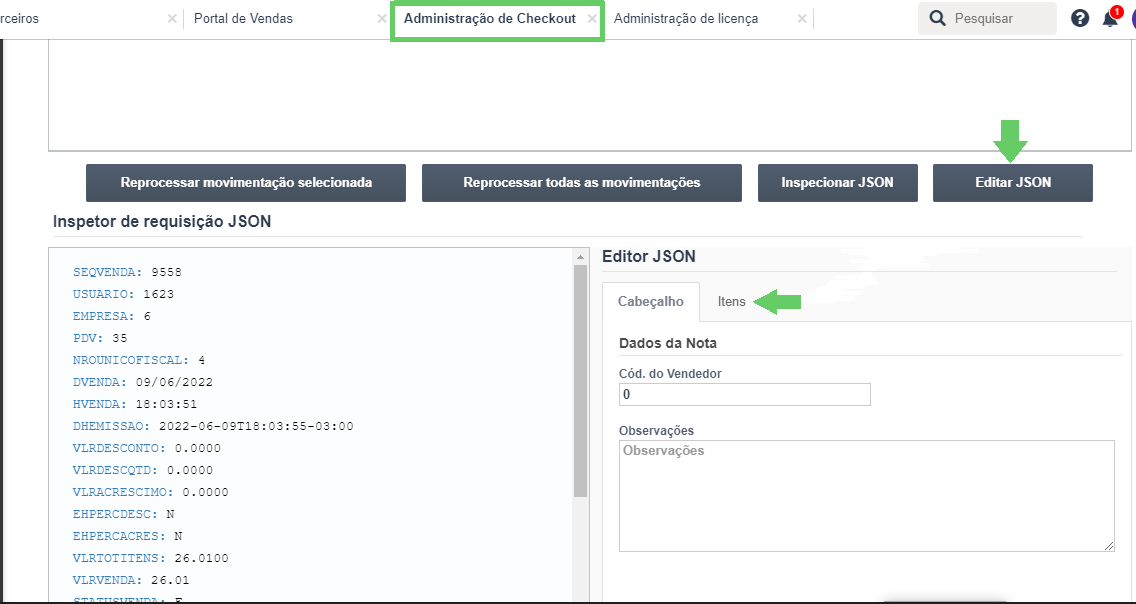Close the Administração de licença tab
This screenshot has height=604, width=1136.
802,19
